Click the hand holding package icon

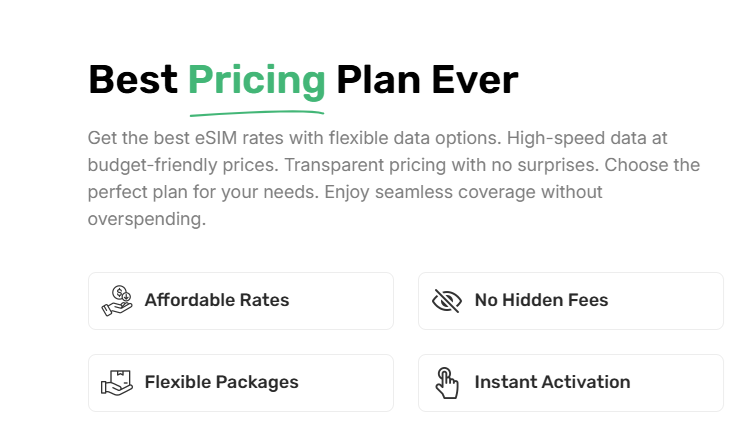click(x=117, y=383)
